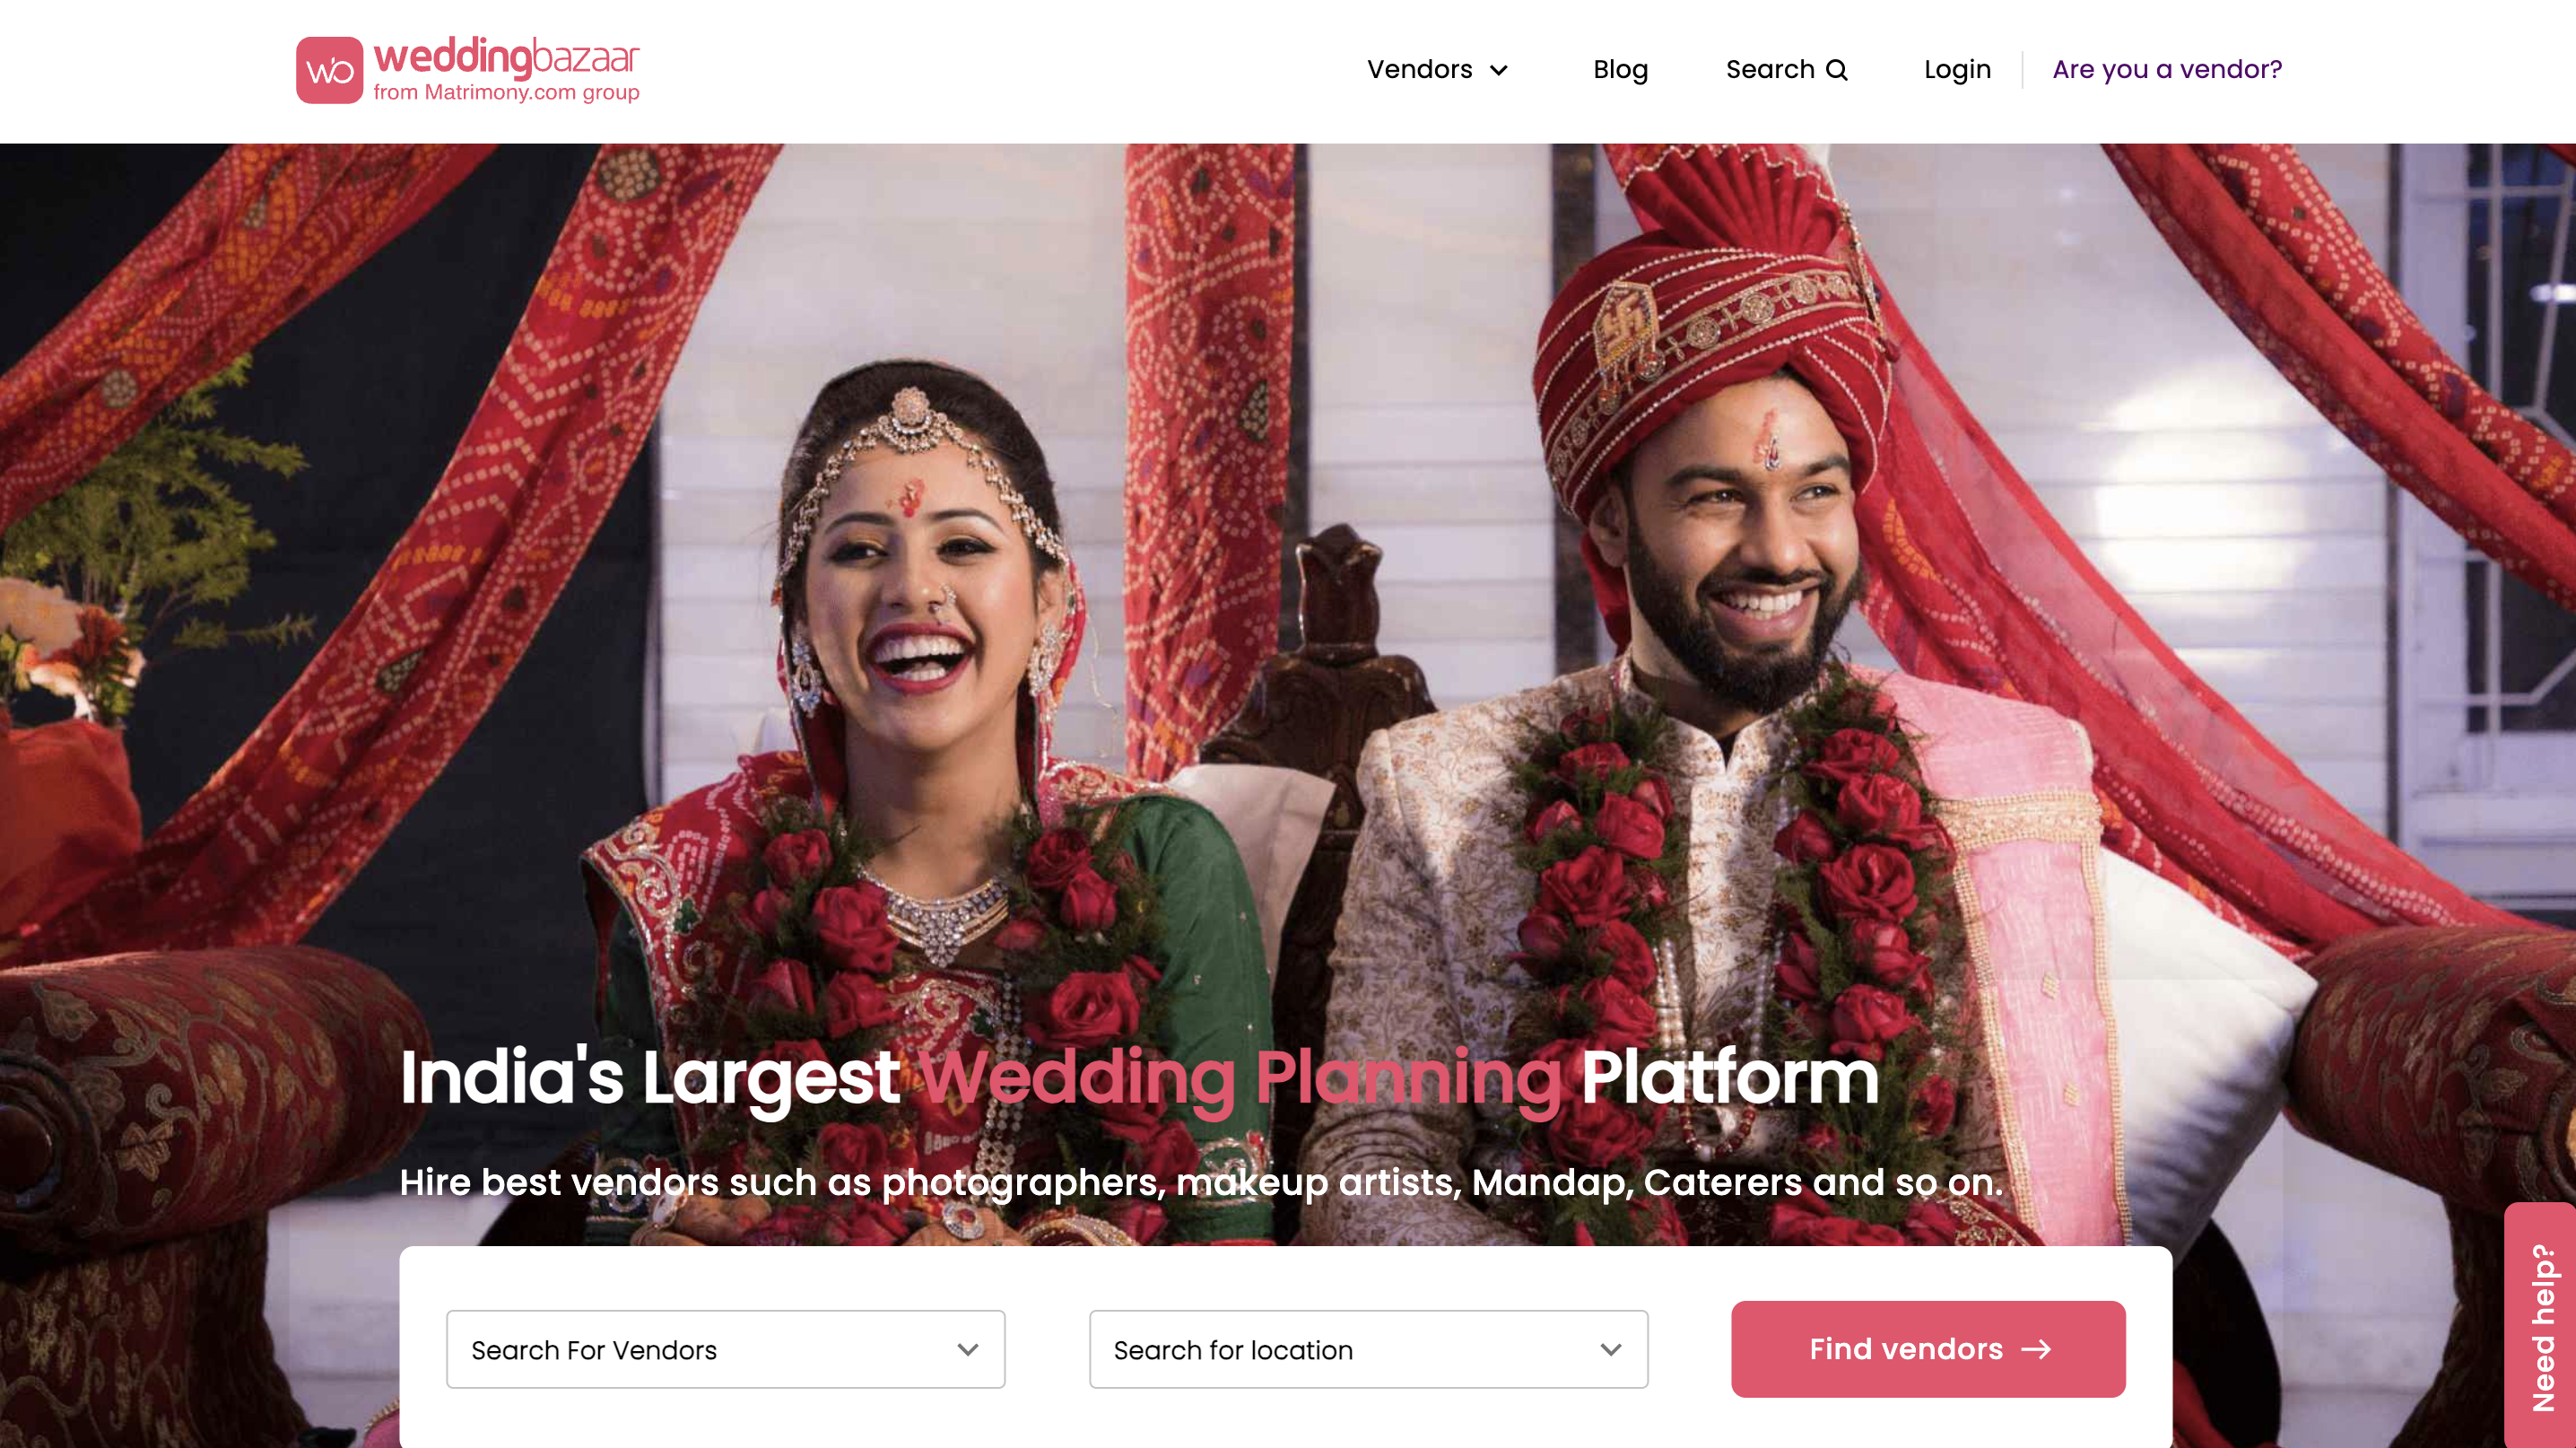The image size is (2576, 1448).
Task: Expand the Search For Vendors dropdown
Action: [725, 1349]
